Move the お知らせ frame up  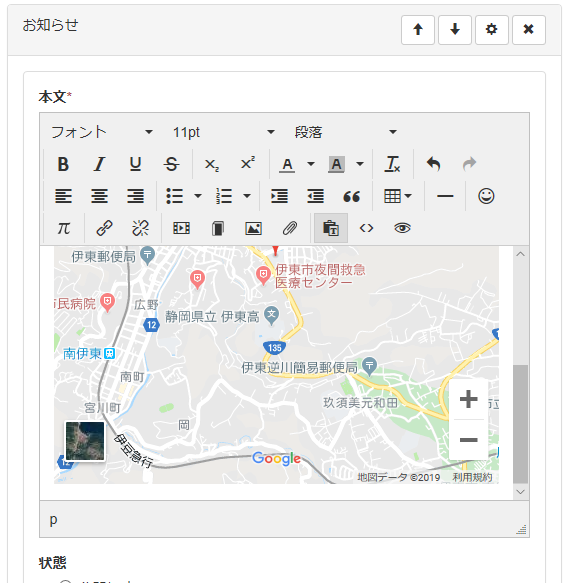418,30
